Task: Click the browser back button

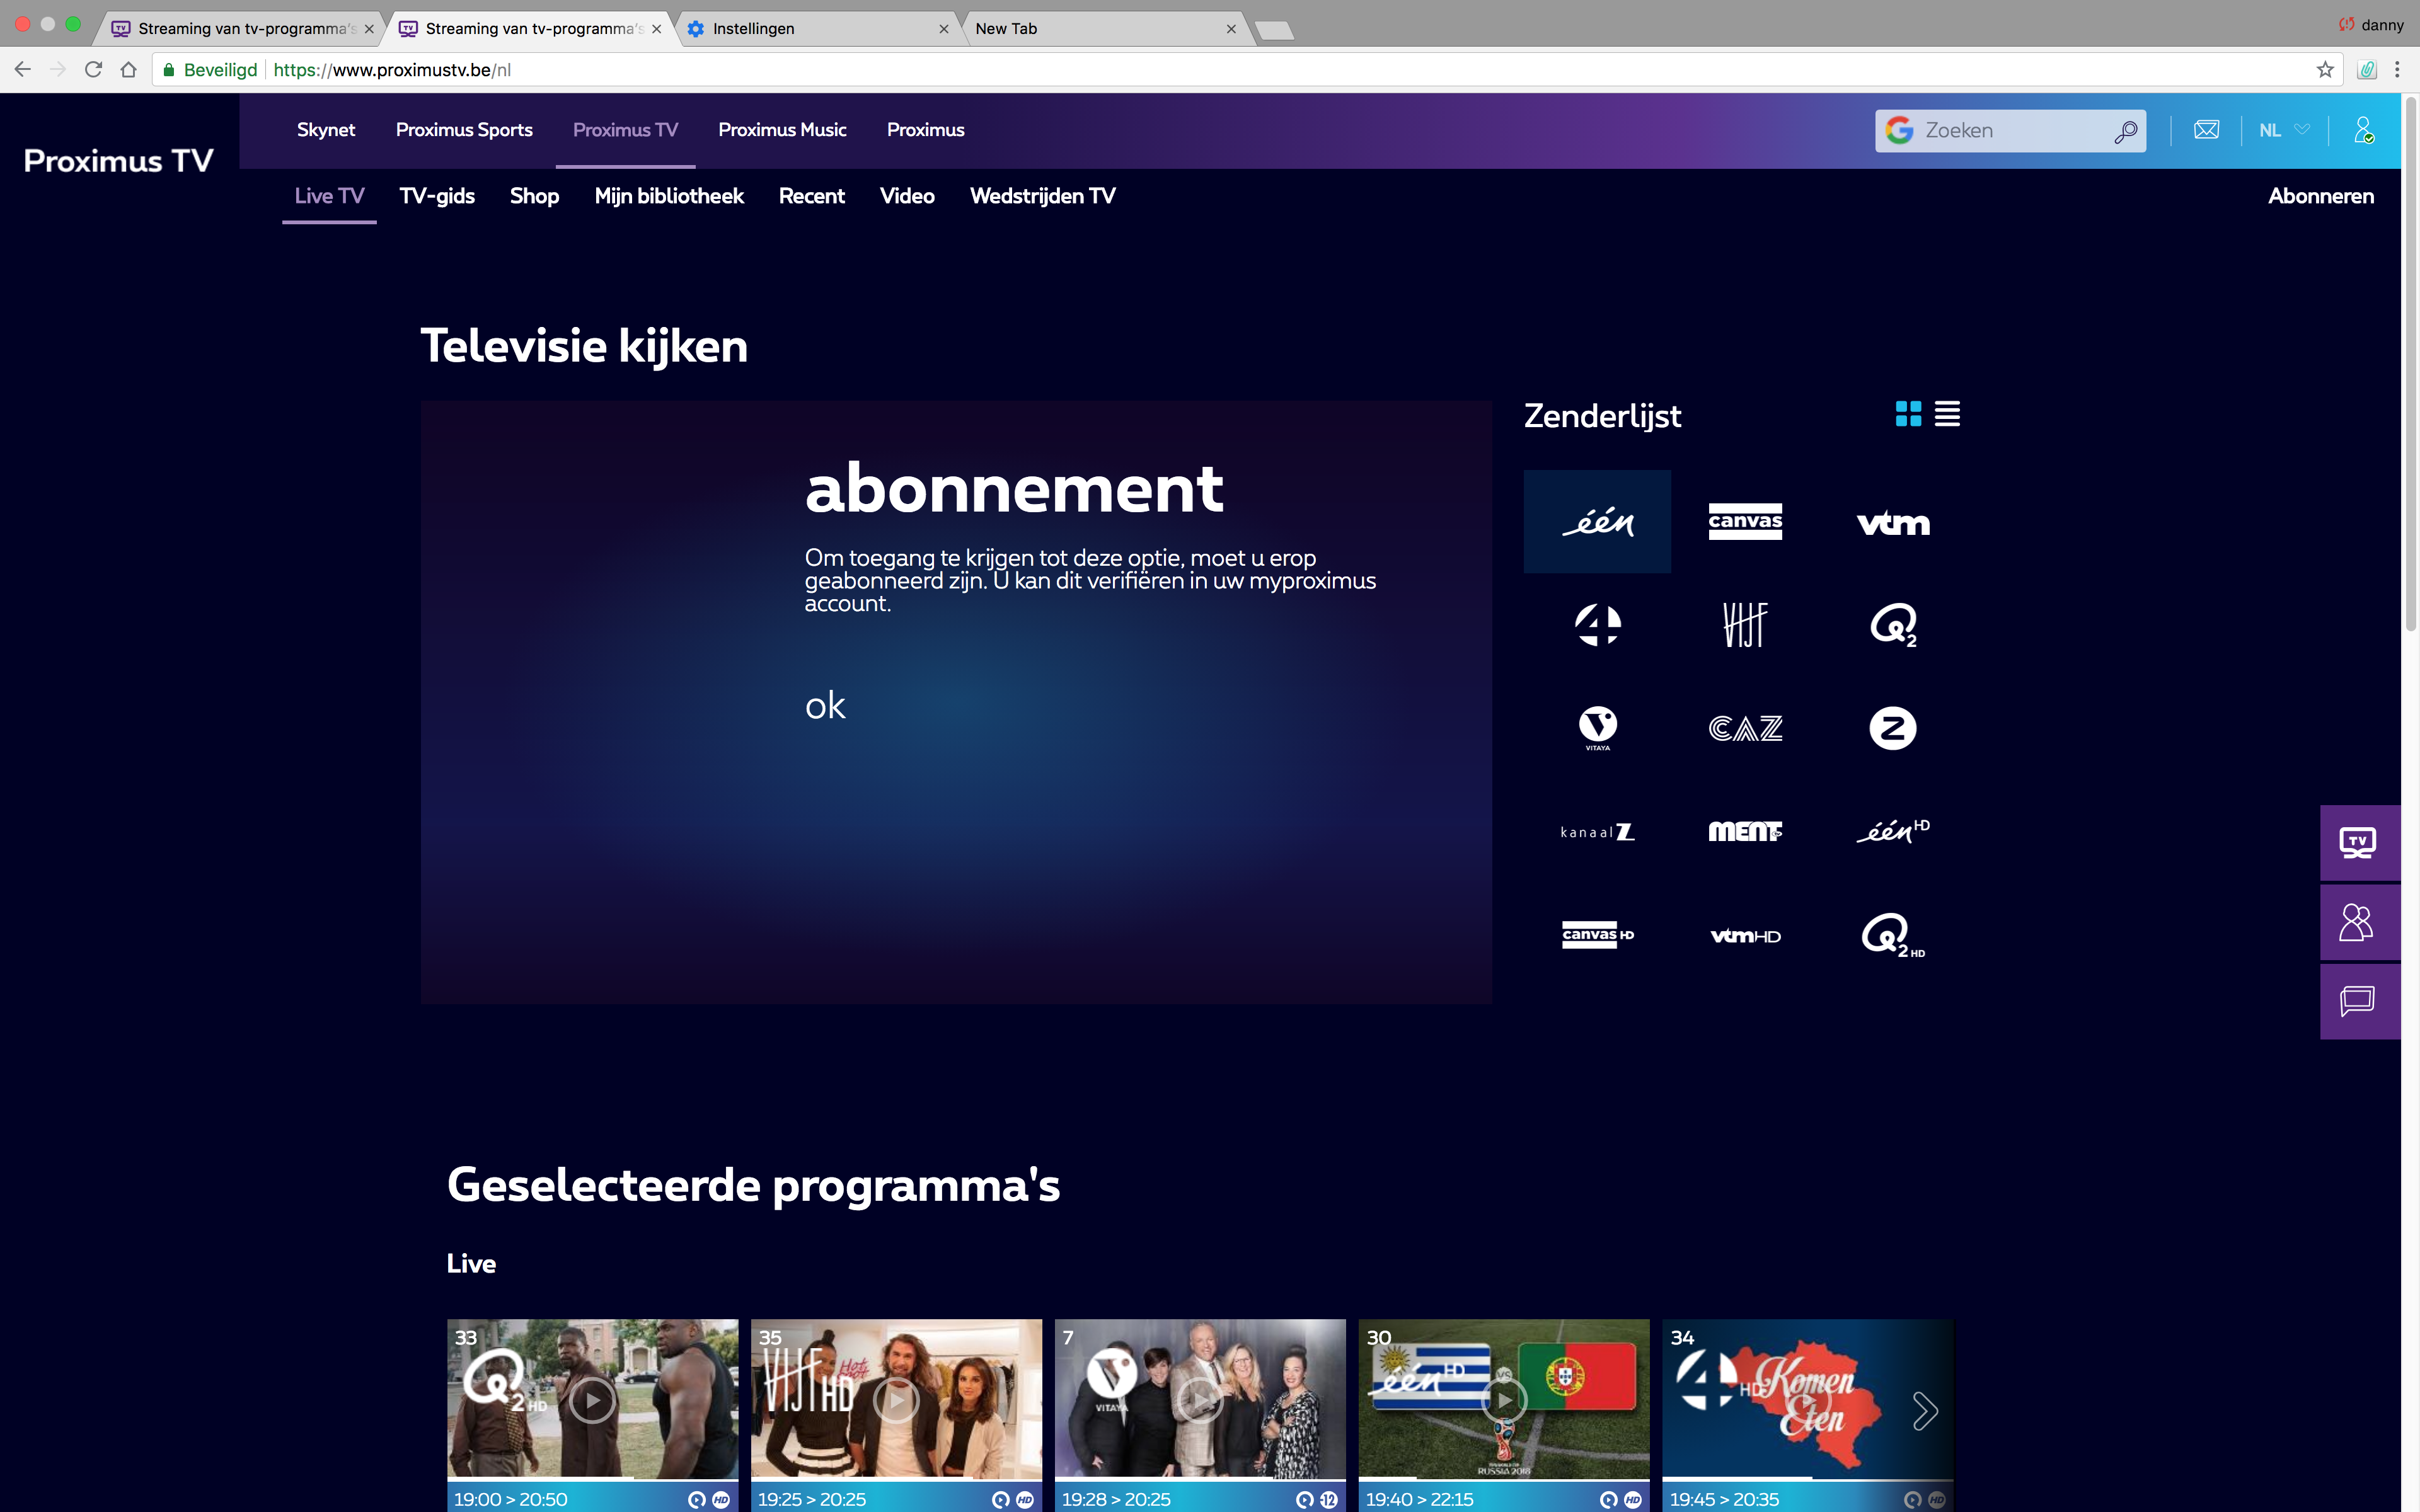Action: coord(22,70)
